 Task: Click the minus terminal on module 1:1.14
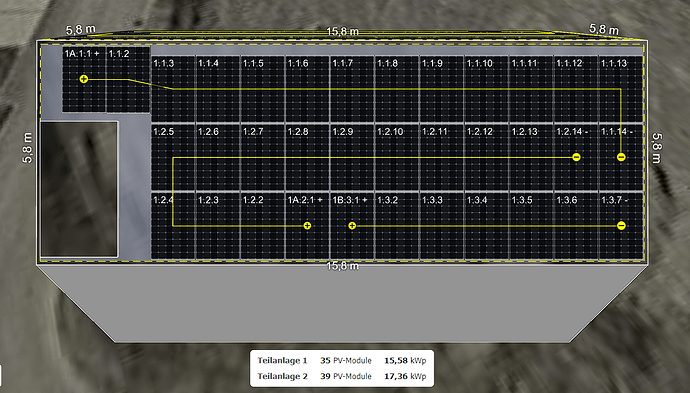(621, 157)
